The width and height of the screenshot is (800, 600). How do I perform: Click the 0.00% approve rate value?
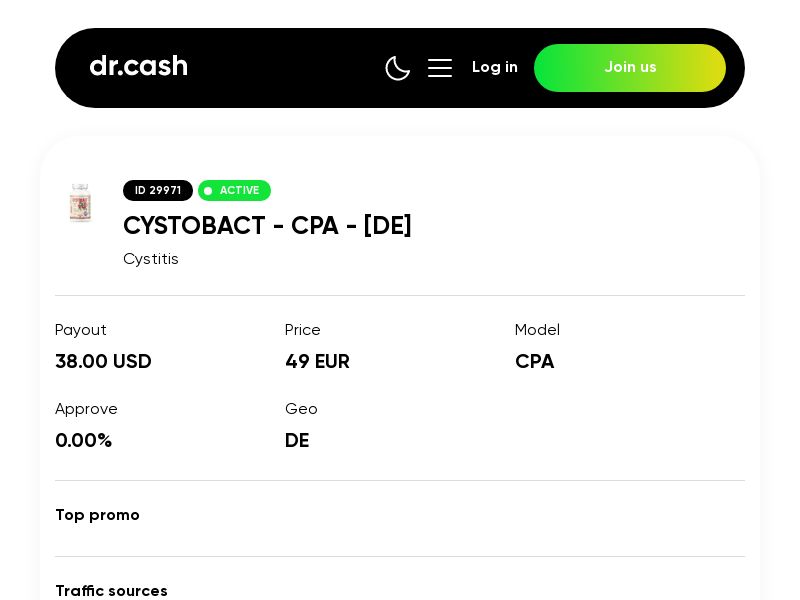[83, 440]
